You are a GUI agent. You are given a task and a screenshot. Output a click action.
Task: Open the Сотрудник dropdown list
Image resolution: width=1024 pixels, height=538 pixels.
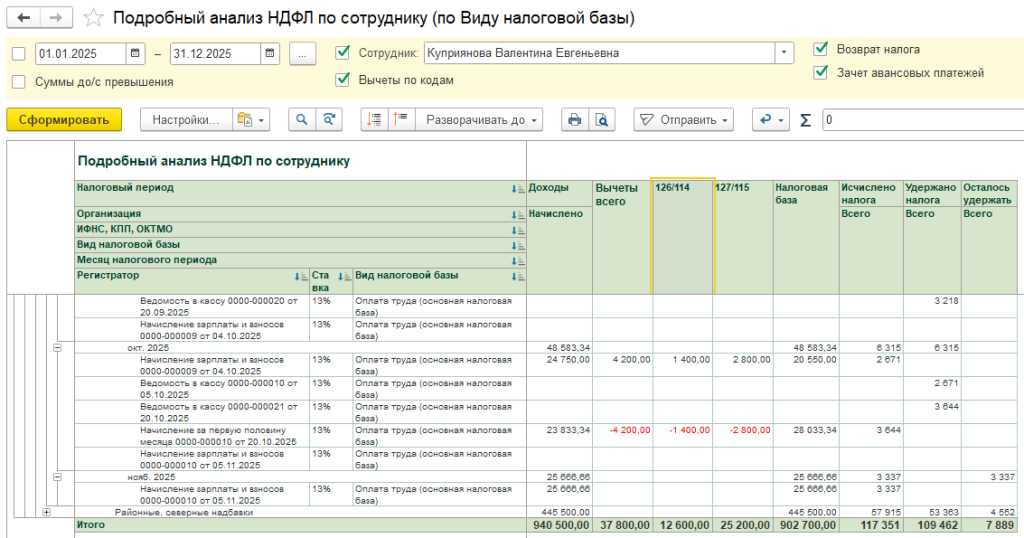(x=785, y=53)
